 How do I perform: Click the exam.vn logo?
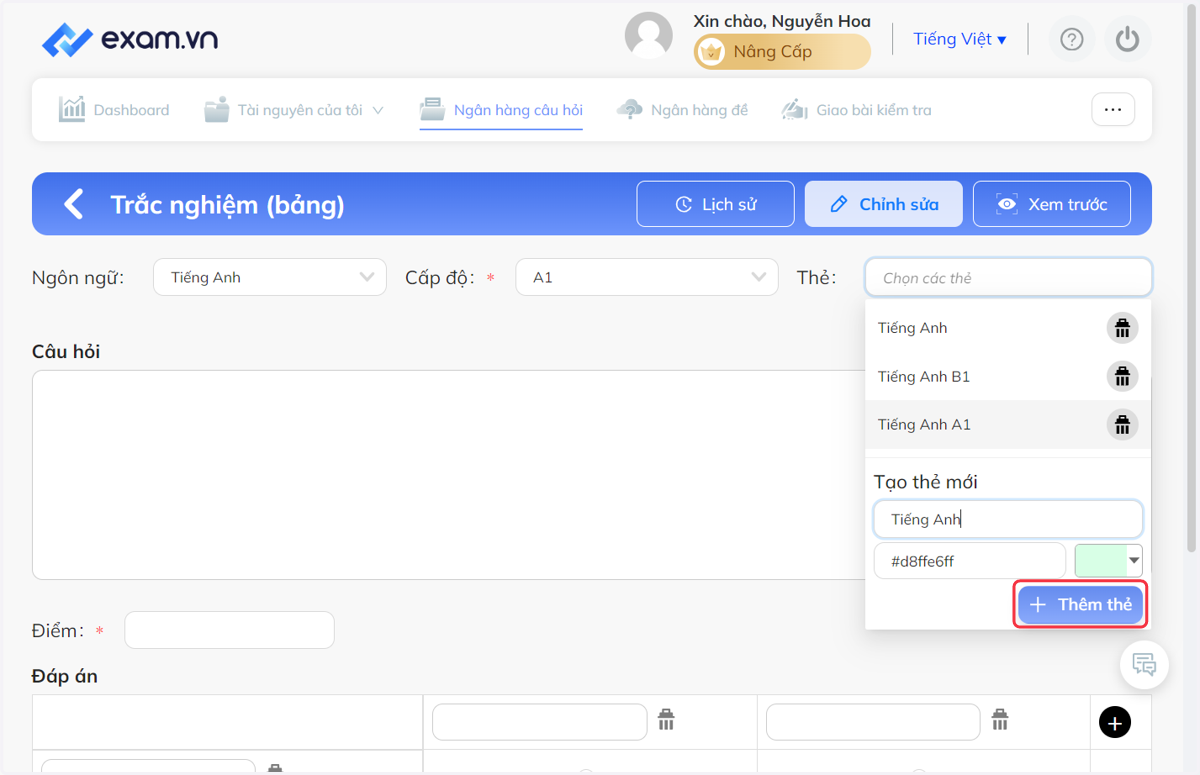pyautogui.click(x=130, y=40)
